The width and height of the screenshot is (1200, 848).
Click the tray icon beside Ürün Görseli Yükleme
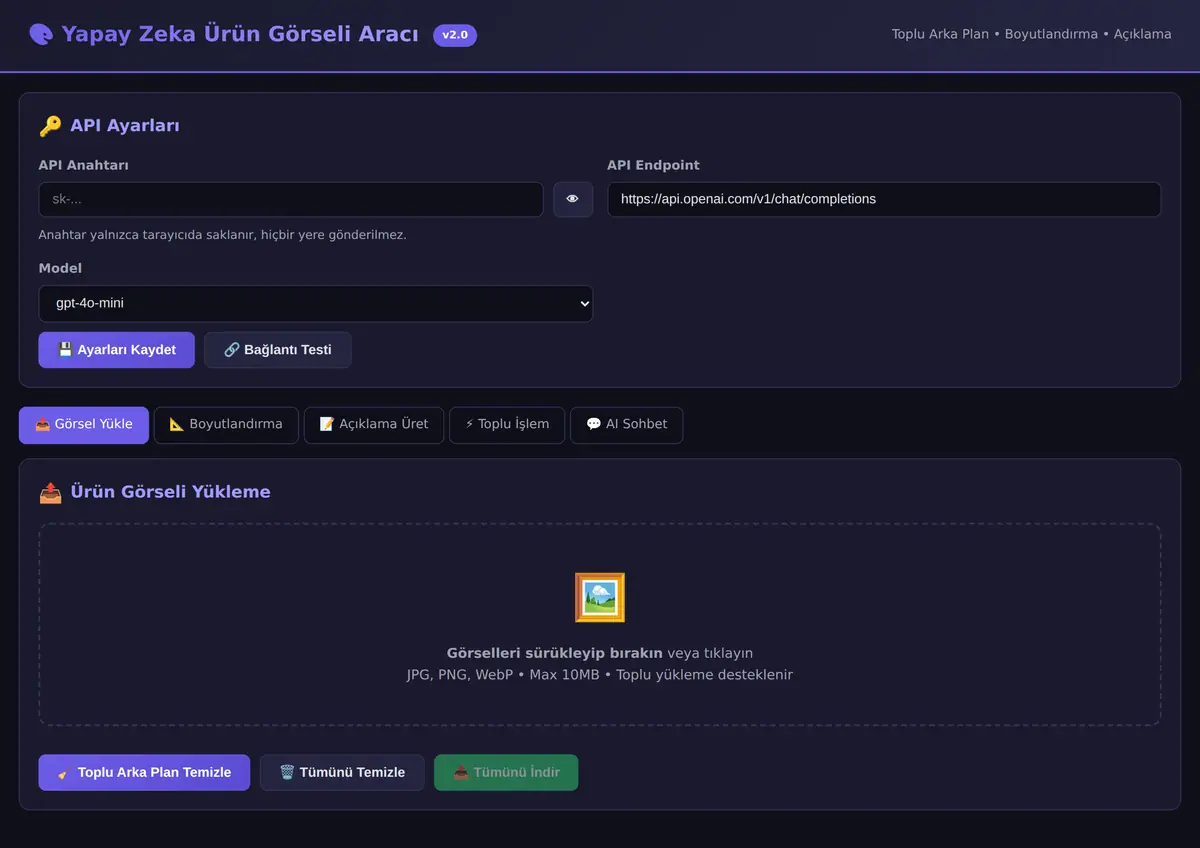pos(50,492)
